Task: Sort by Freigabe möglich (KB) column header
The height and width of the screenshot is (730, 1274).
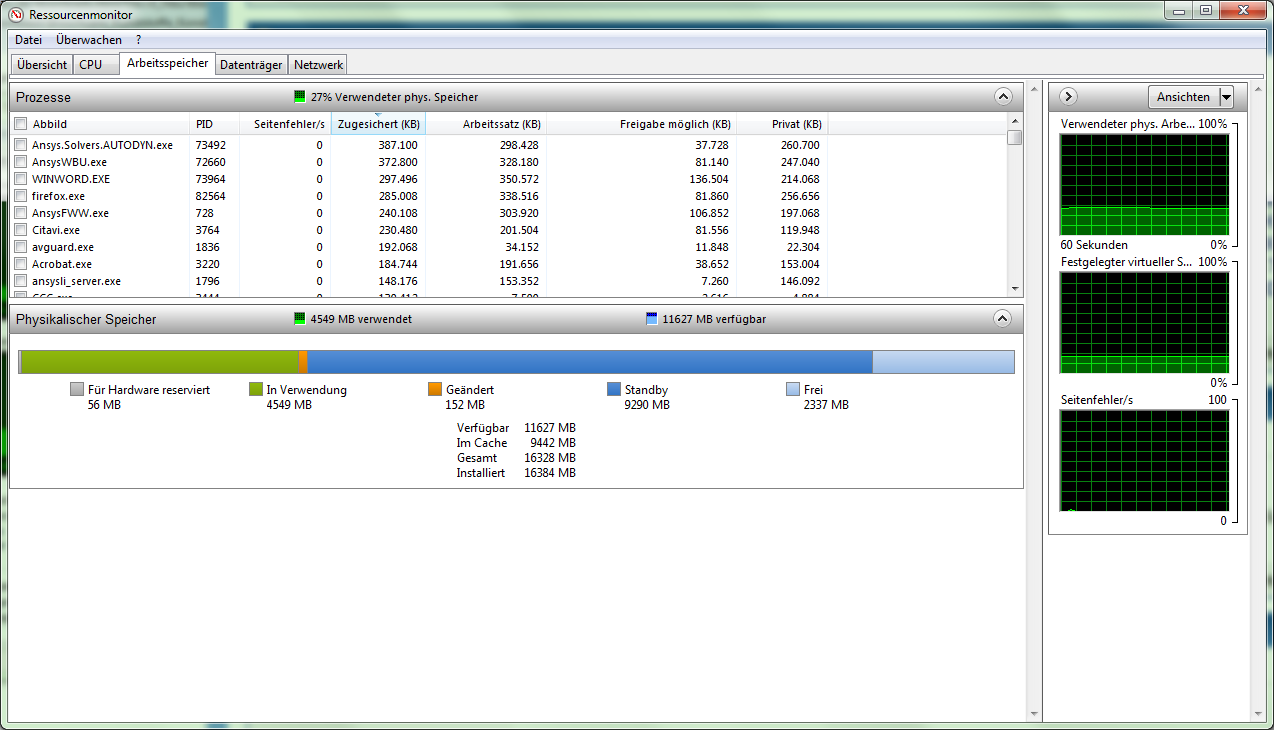Action: pyautogui.click(x=641, y=124)
